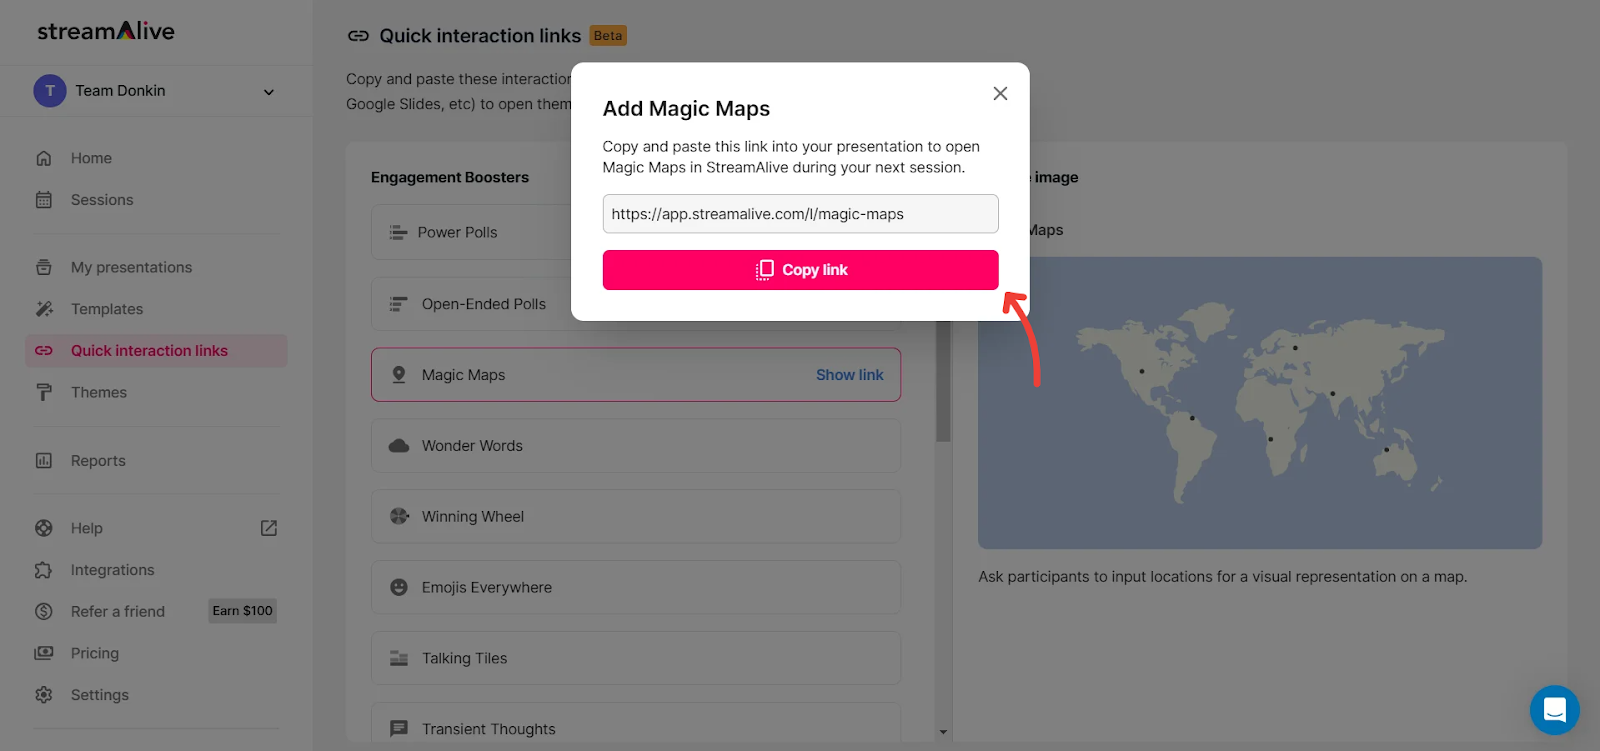Open the Home icon in sidebar
1600x751 pixels.
click(44, 158)
